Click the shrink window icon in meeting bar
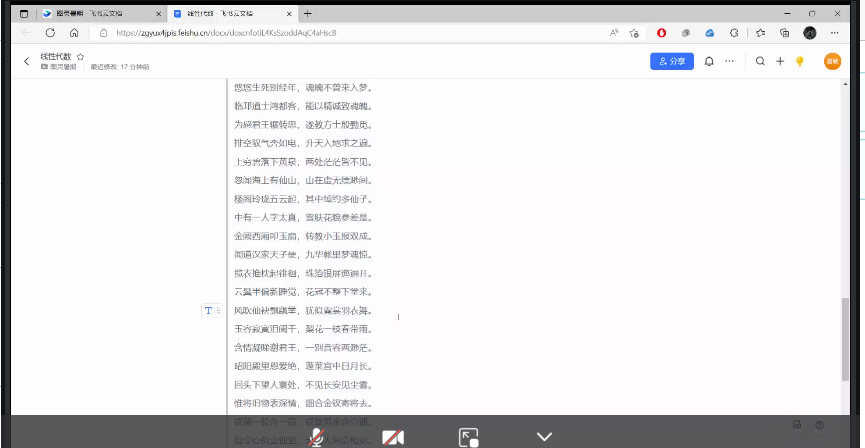865x448 pixels. (468, 438)
